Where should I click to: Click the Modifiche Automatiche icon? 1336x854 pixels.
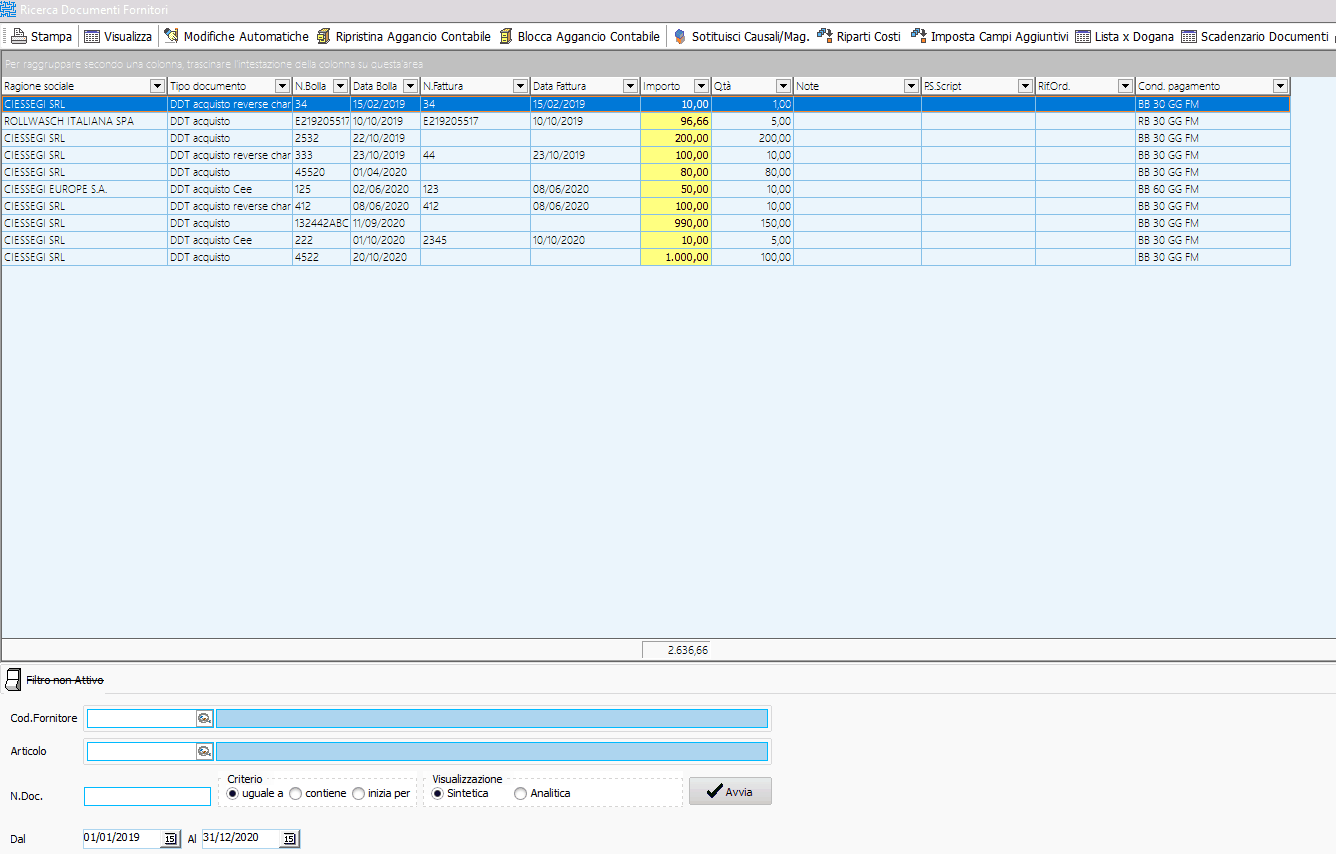pos(171,37)
